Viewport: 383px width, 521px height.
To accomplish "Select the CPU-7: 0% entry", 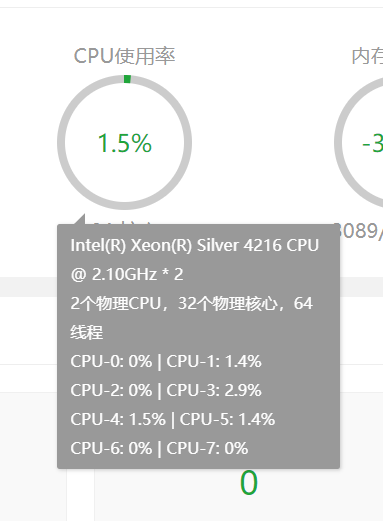I will (207, 449).
